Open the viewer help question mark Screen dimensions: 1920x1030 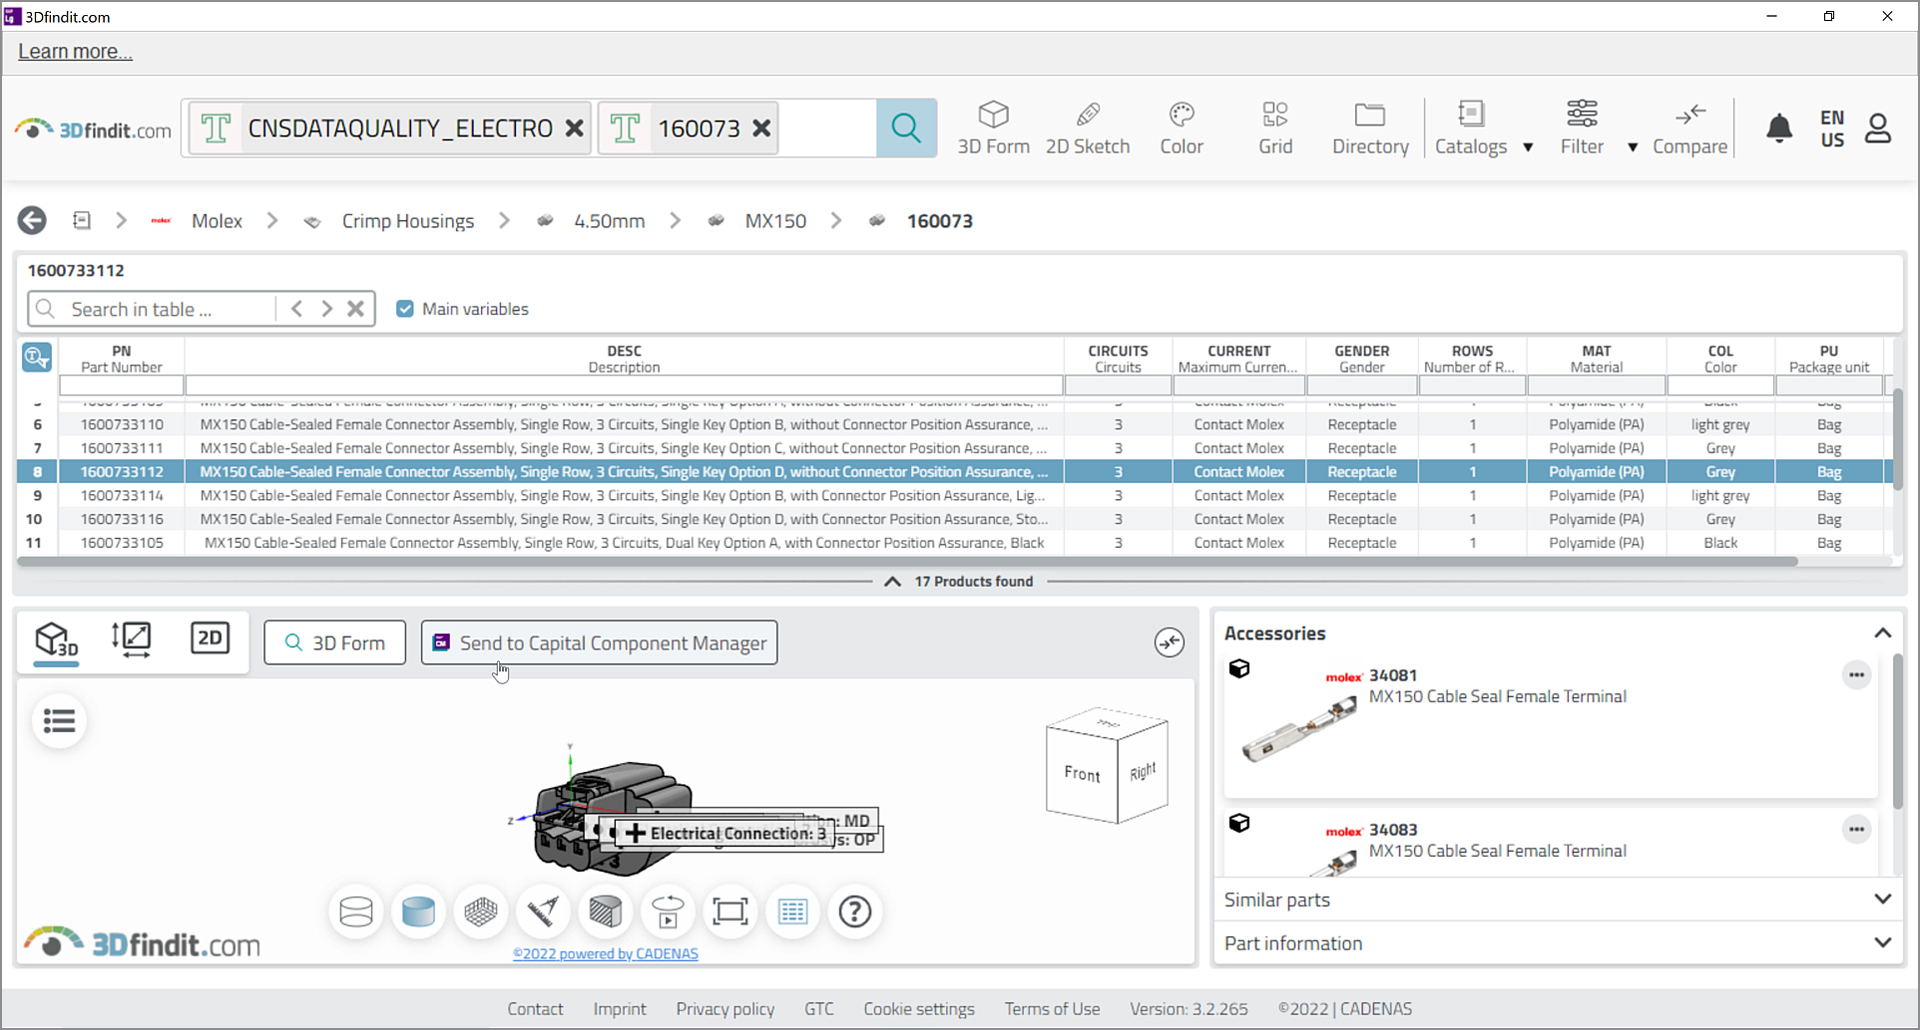click(855, 911)
